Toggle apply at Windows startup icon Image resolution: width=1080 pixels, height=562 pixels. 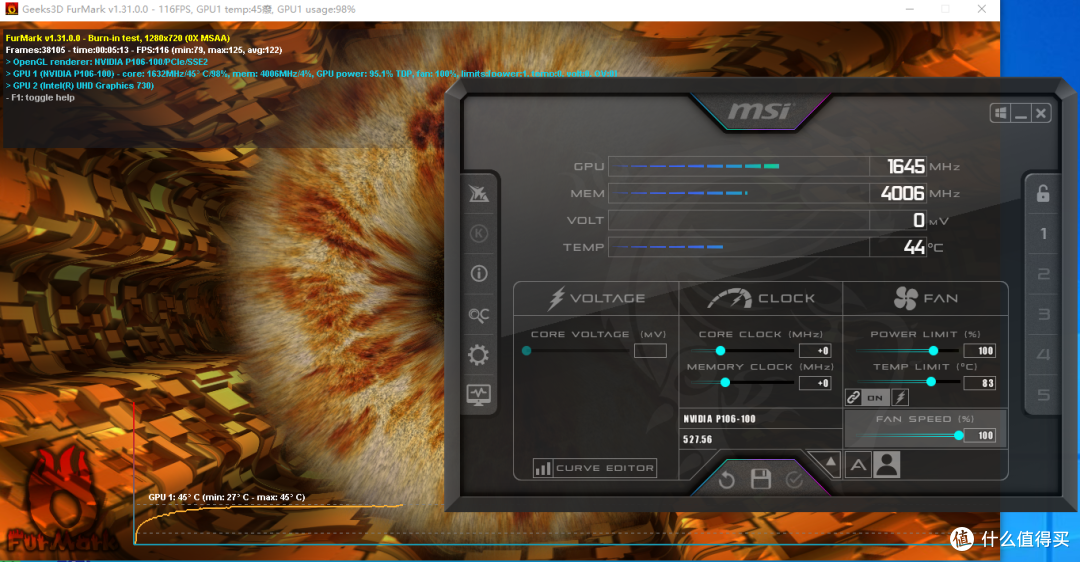(x=1001, y=113)
